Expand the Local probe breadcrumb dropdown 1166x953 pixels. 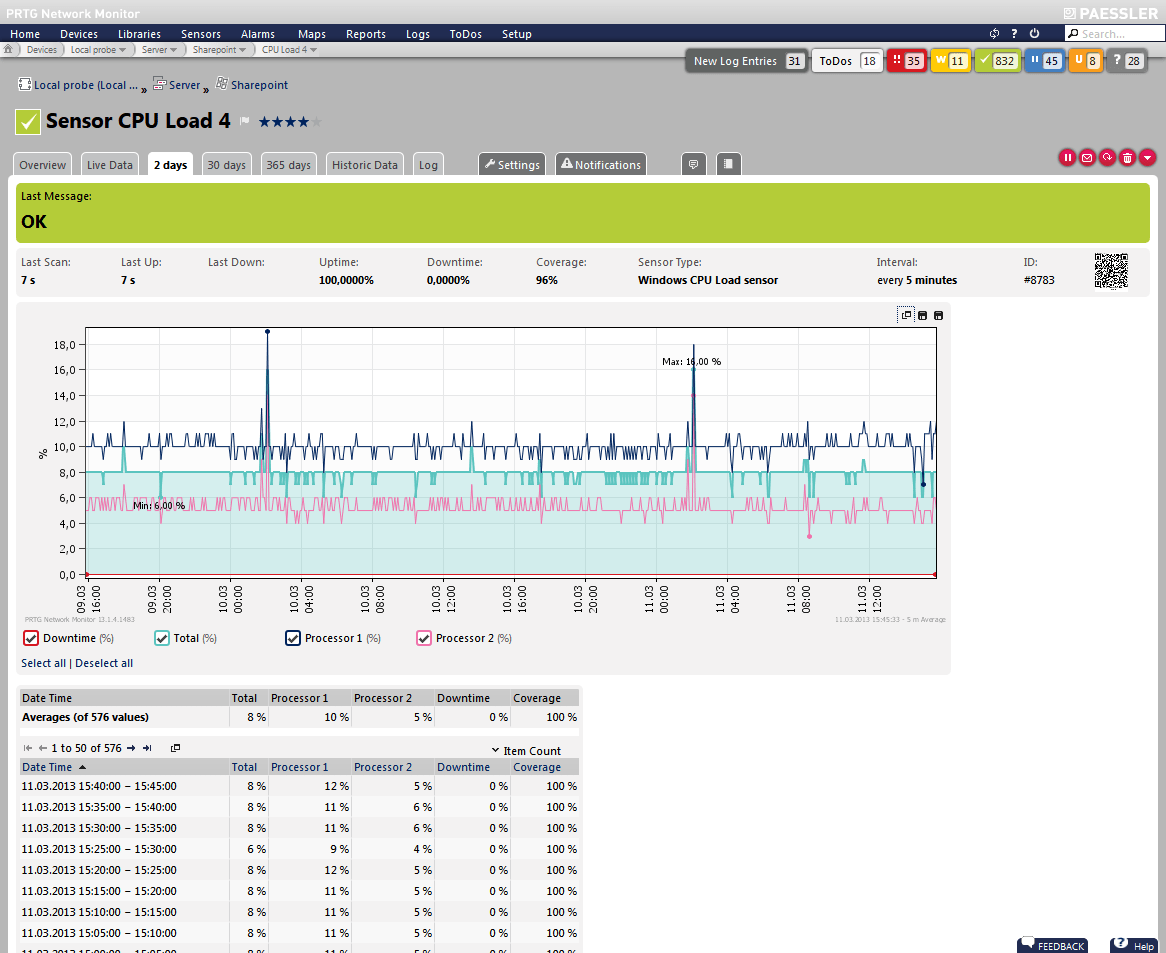pos(123,50)
